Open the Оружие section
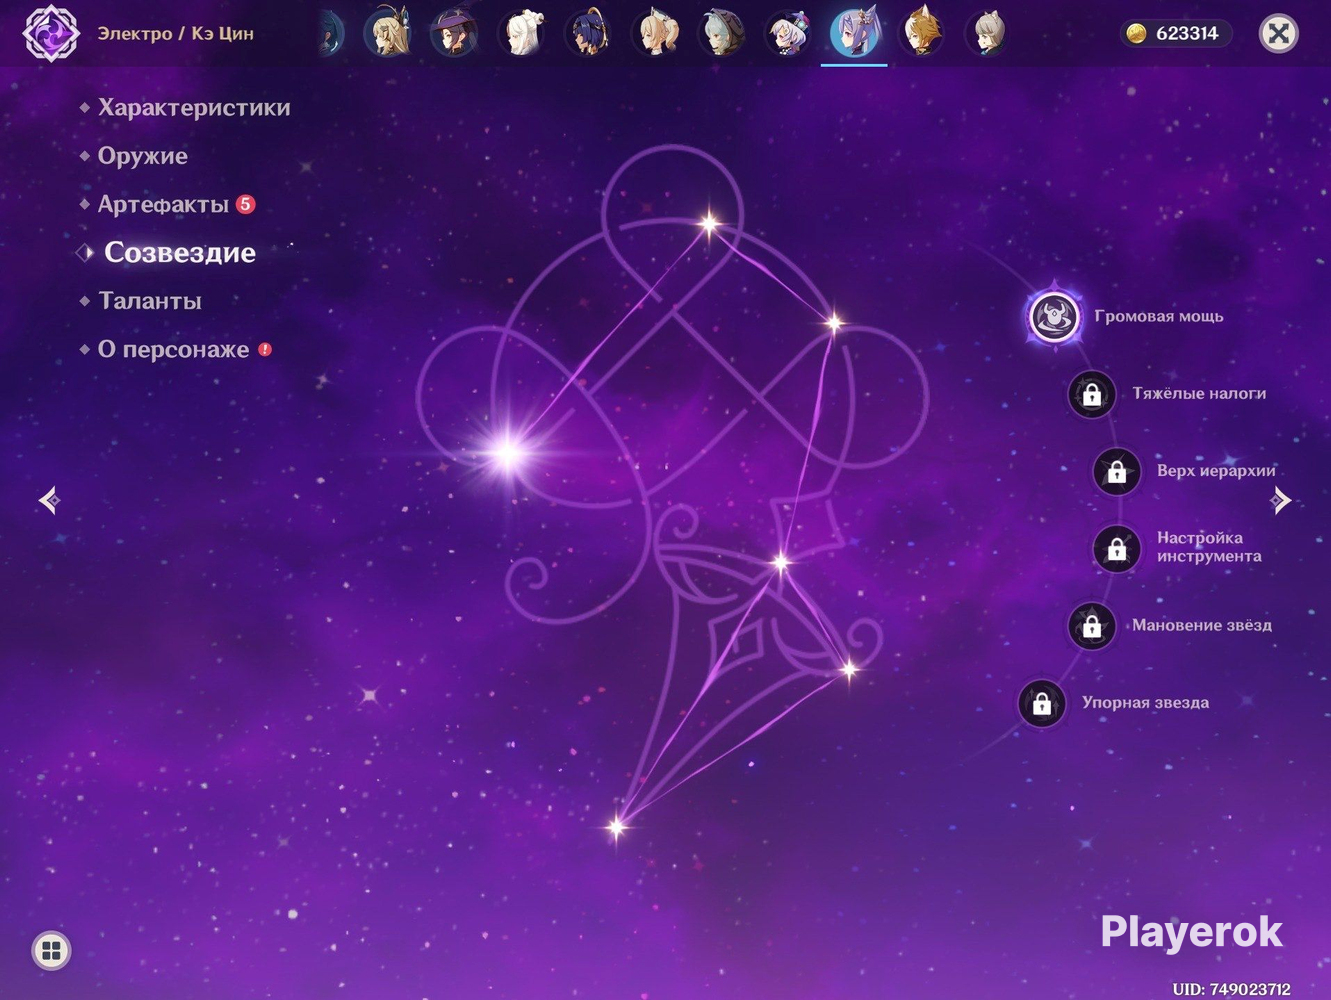This screenshot has height=1000, width=1331. [x=143, y=156]
